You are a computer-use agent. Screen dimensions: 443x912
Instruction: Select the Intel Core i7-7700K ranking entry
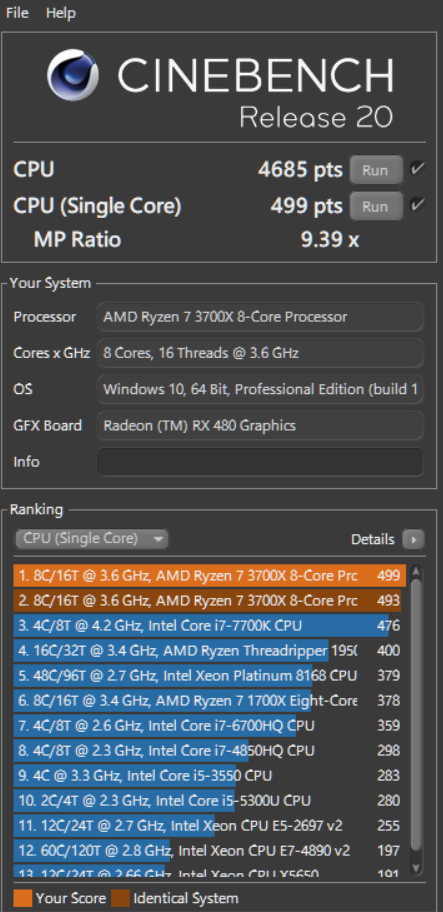[x=207, y=626]
